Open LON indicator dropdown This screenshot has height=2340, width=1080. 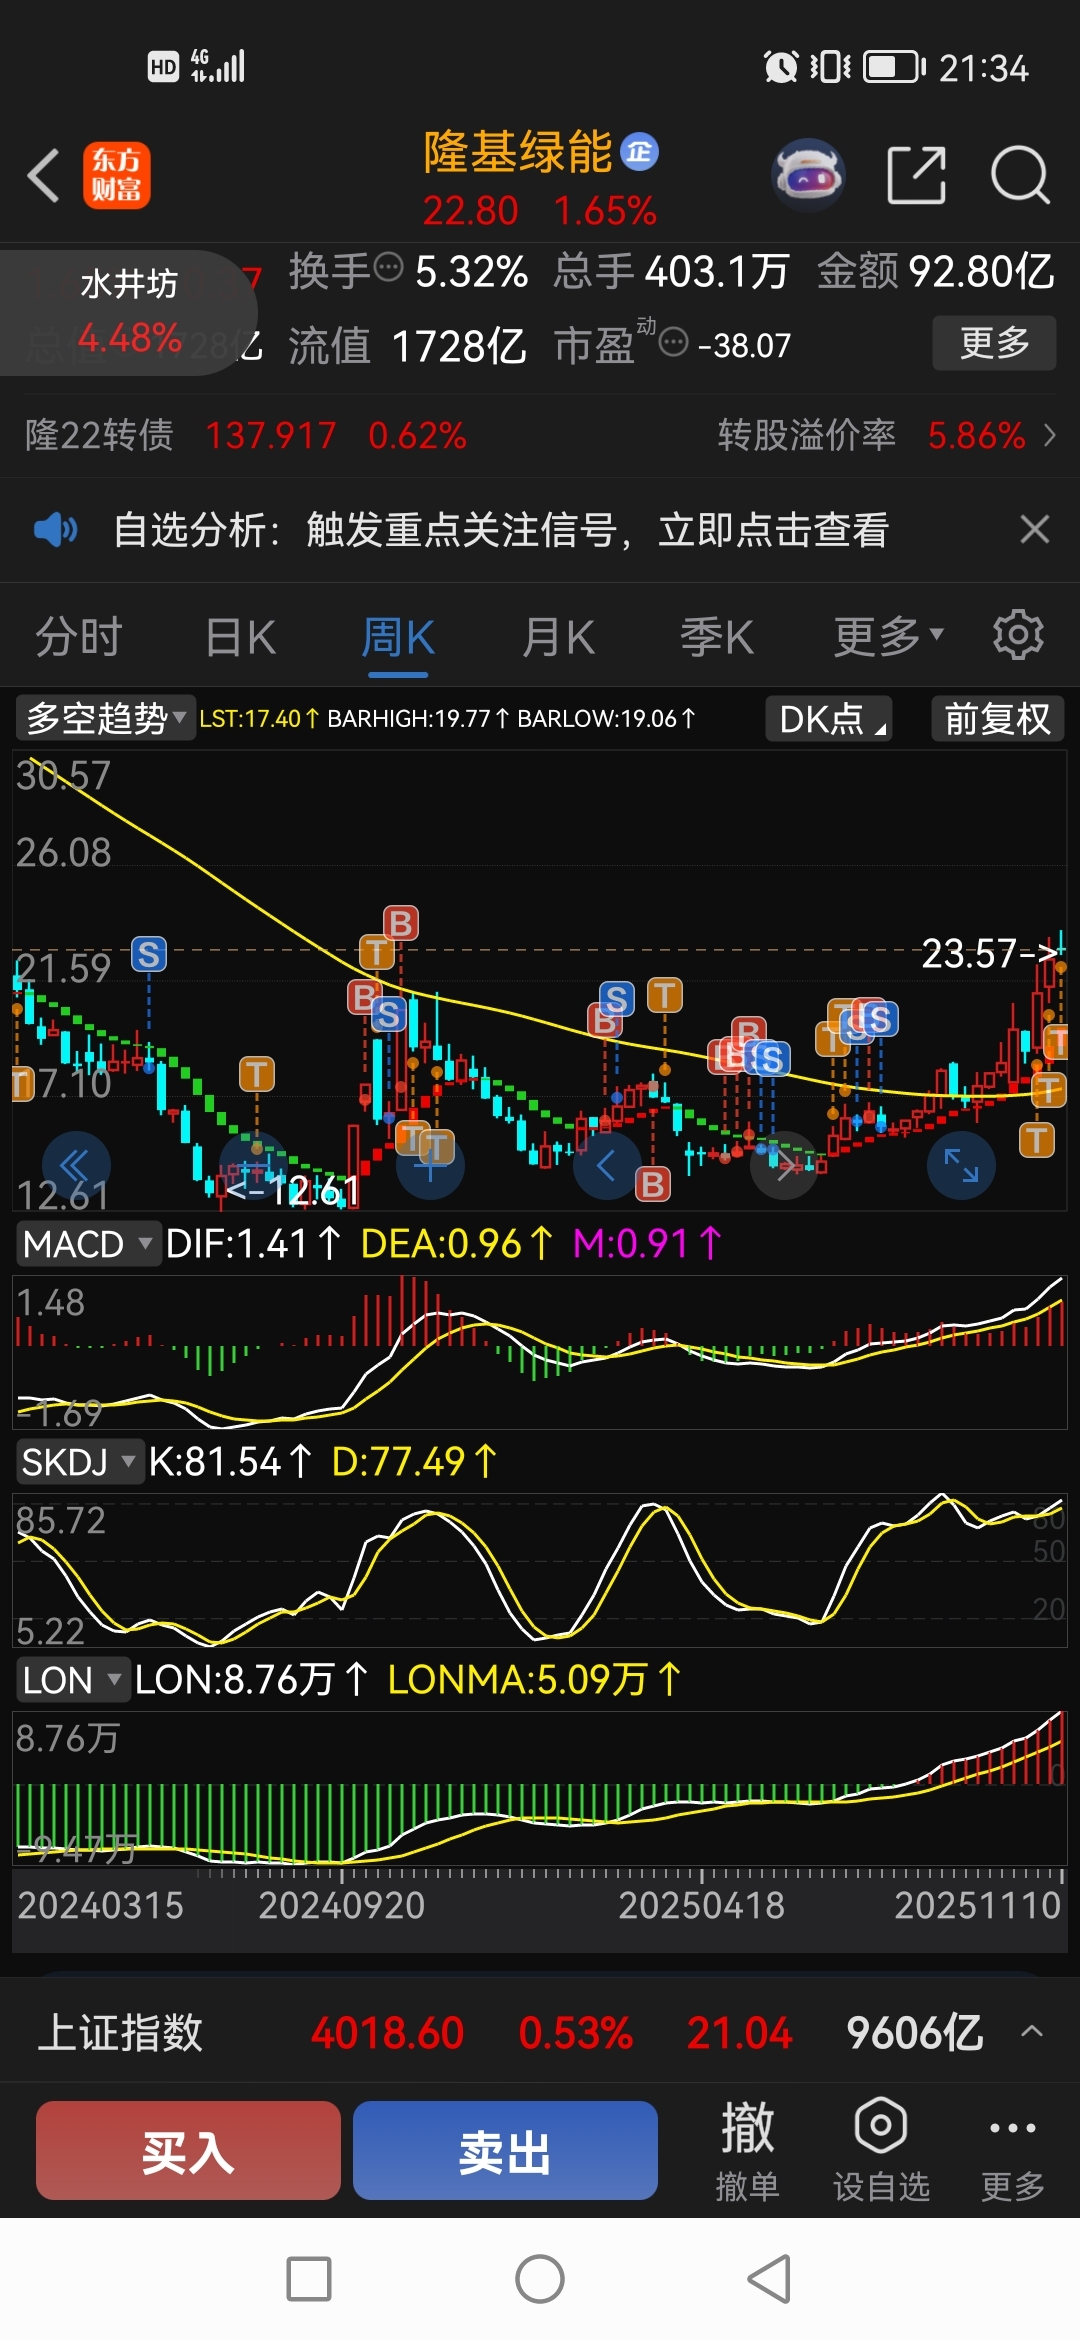72,1680
